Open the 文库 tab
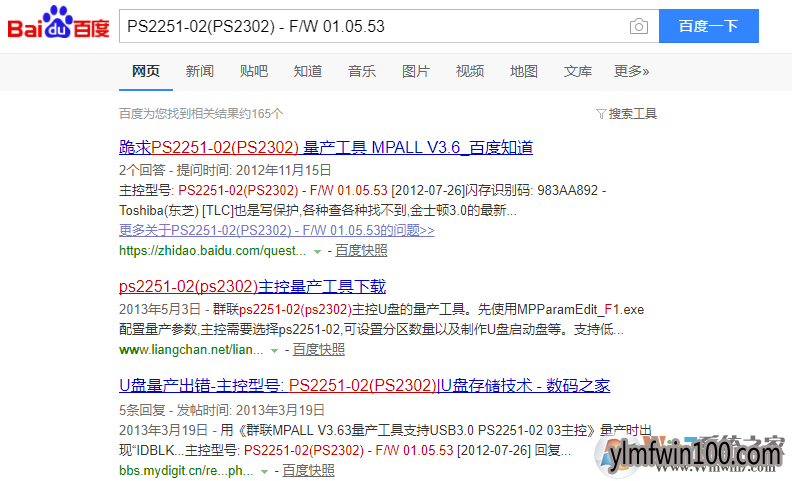792x481 pixels. pyautogui.click(x=578, y=71)
